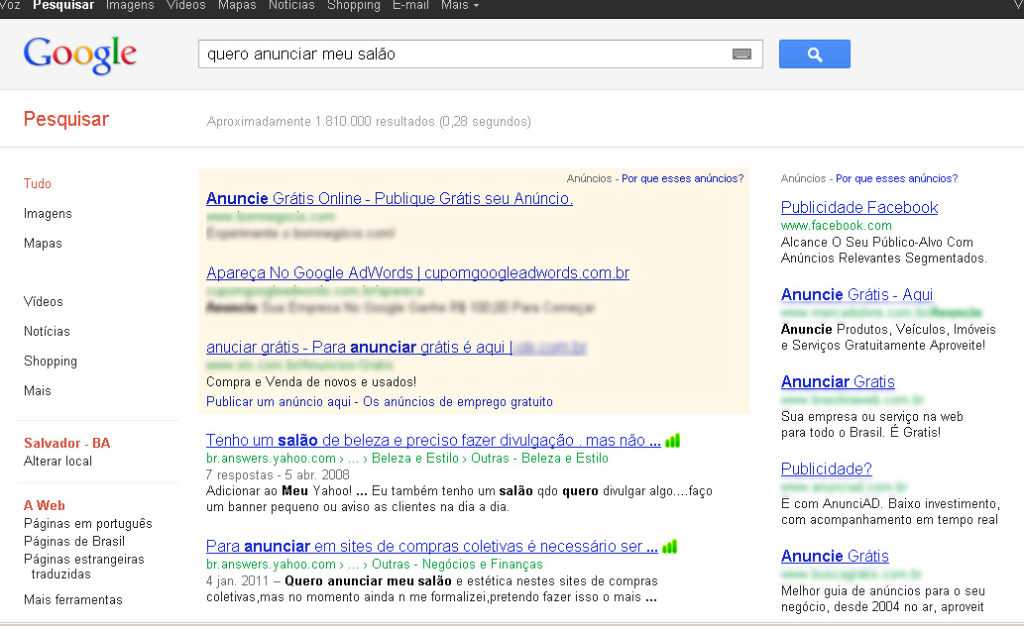Open Notícias in the top navigation bar
Image resolution: width=1024 pixels, height=626 pixels.
(291, 5)
